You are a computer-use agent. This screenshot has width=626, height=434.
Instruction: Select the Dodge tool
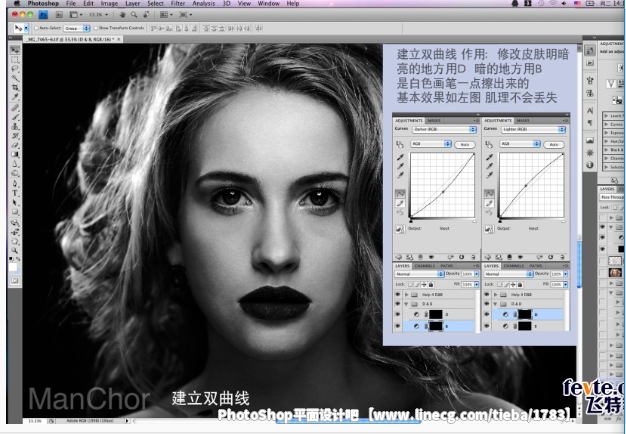(x=15, y=173)
